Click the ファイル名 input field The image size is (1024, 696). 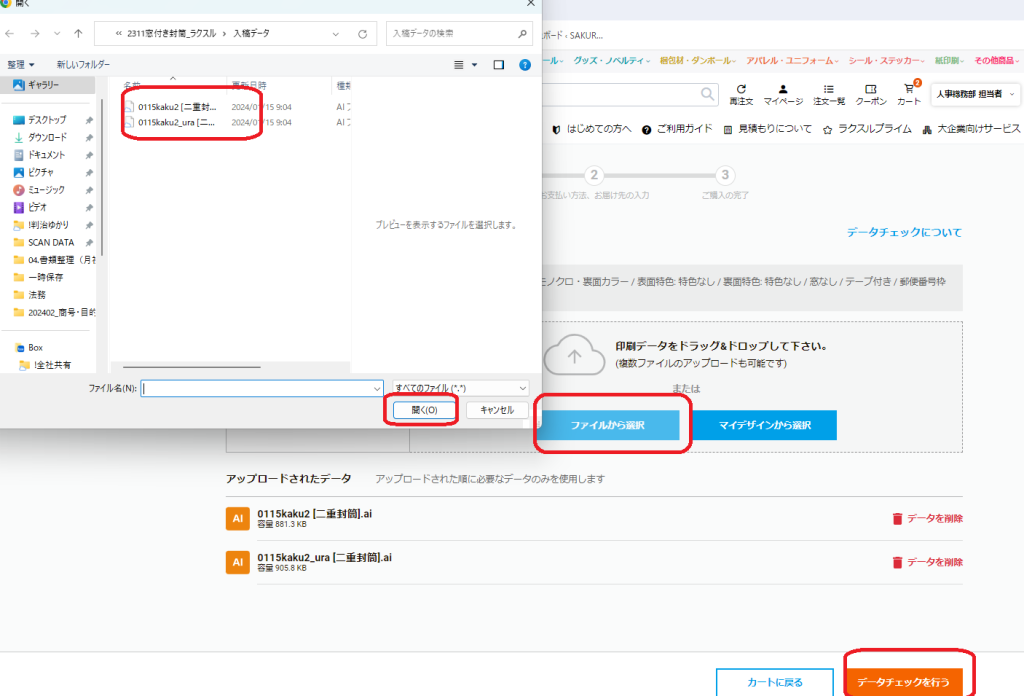pyautogui.click(x=262, y=387)
